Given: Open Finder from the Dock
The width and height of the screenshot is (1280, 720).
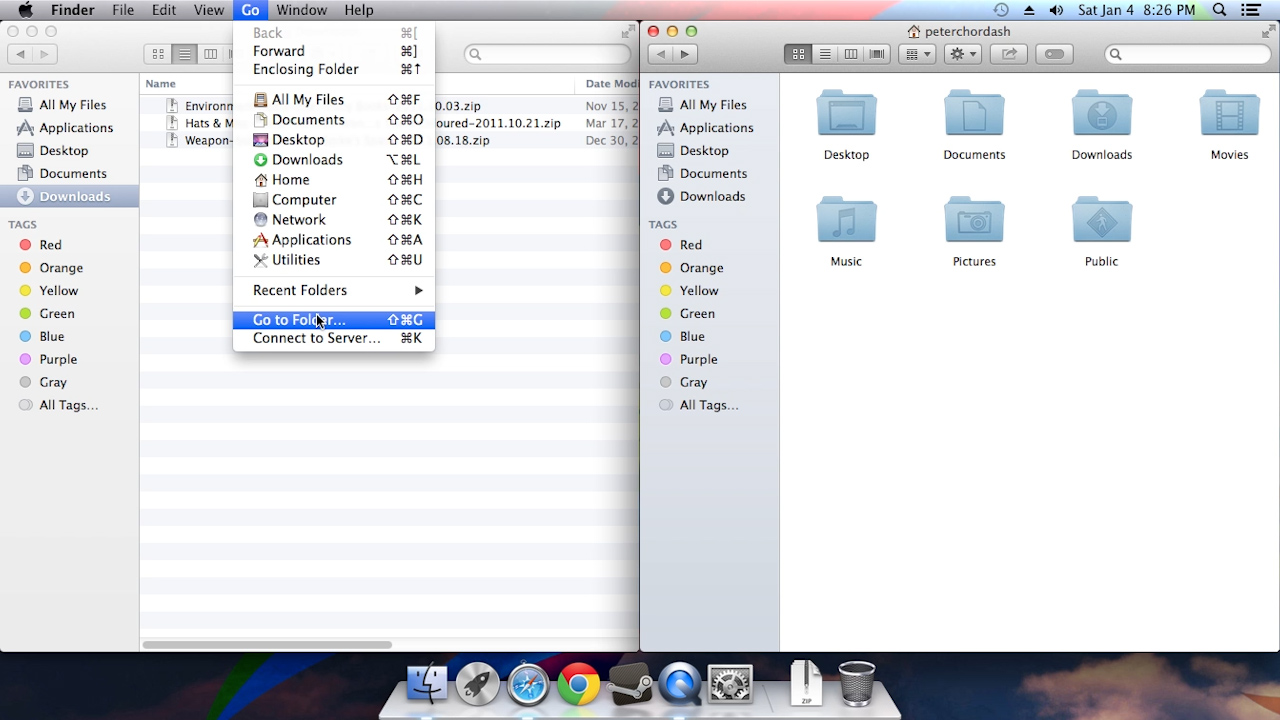Looking at the screenshot, I should tap(428, 684).
